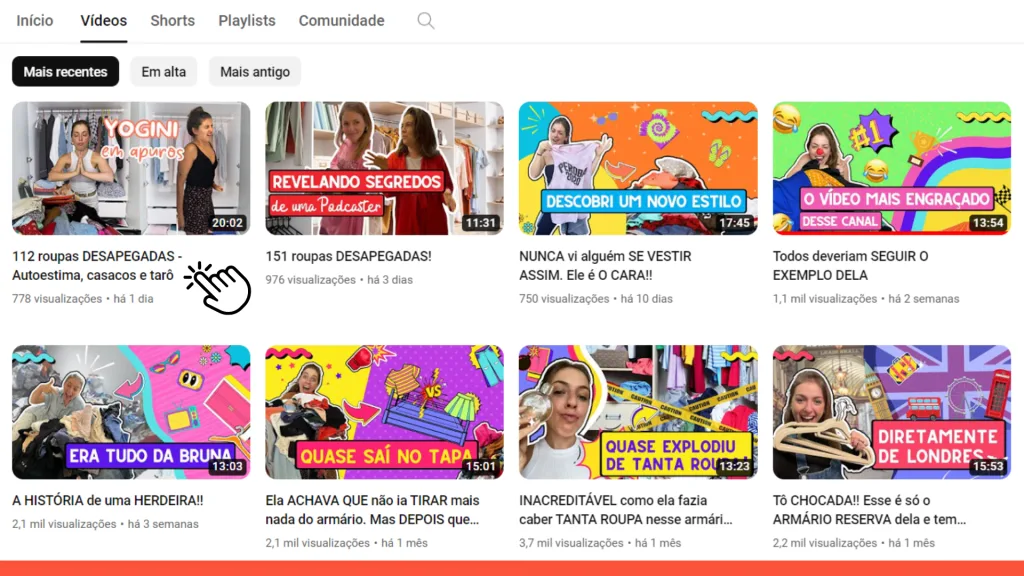Open title 'Todos deveriam SEGUIR O EXEMPLO DELA'
1024x576 pixels.
click(850, 265)
